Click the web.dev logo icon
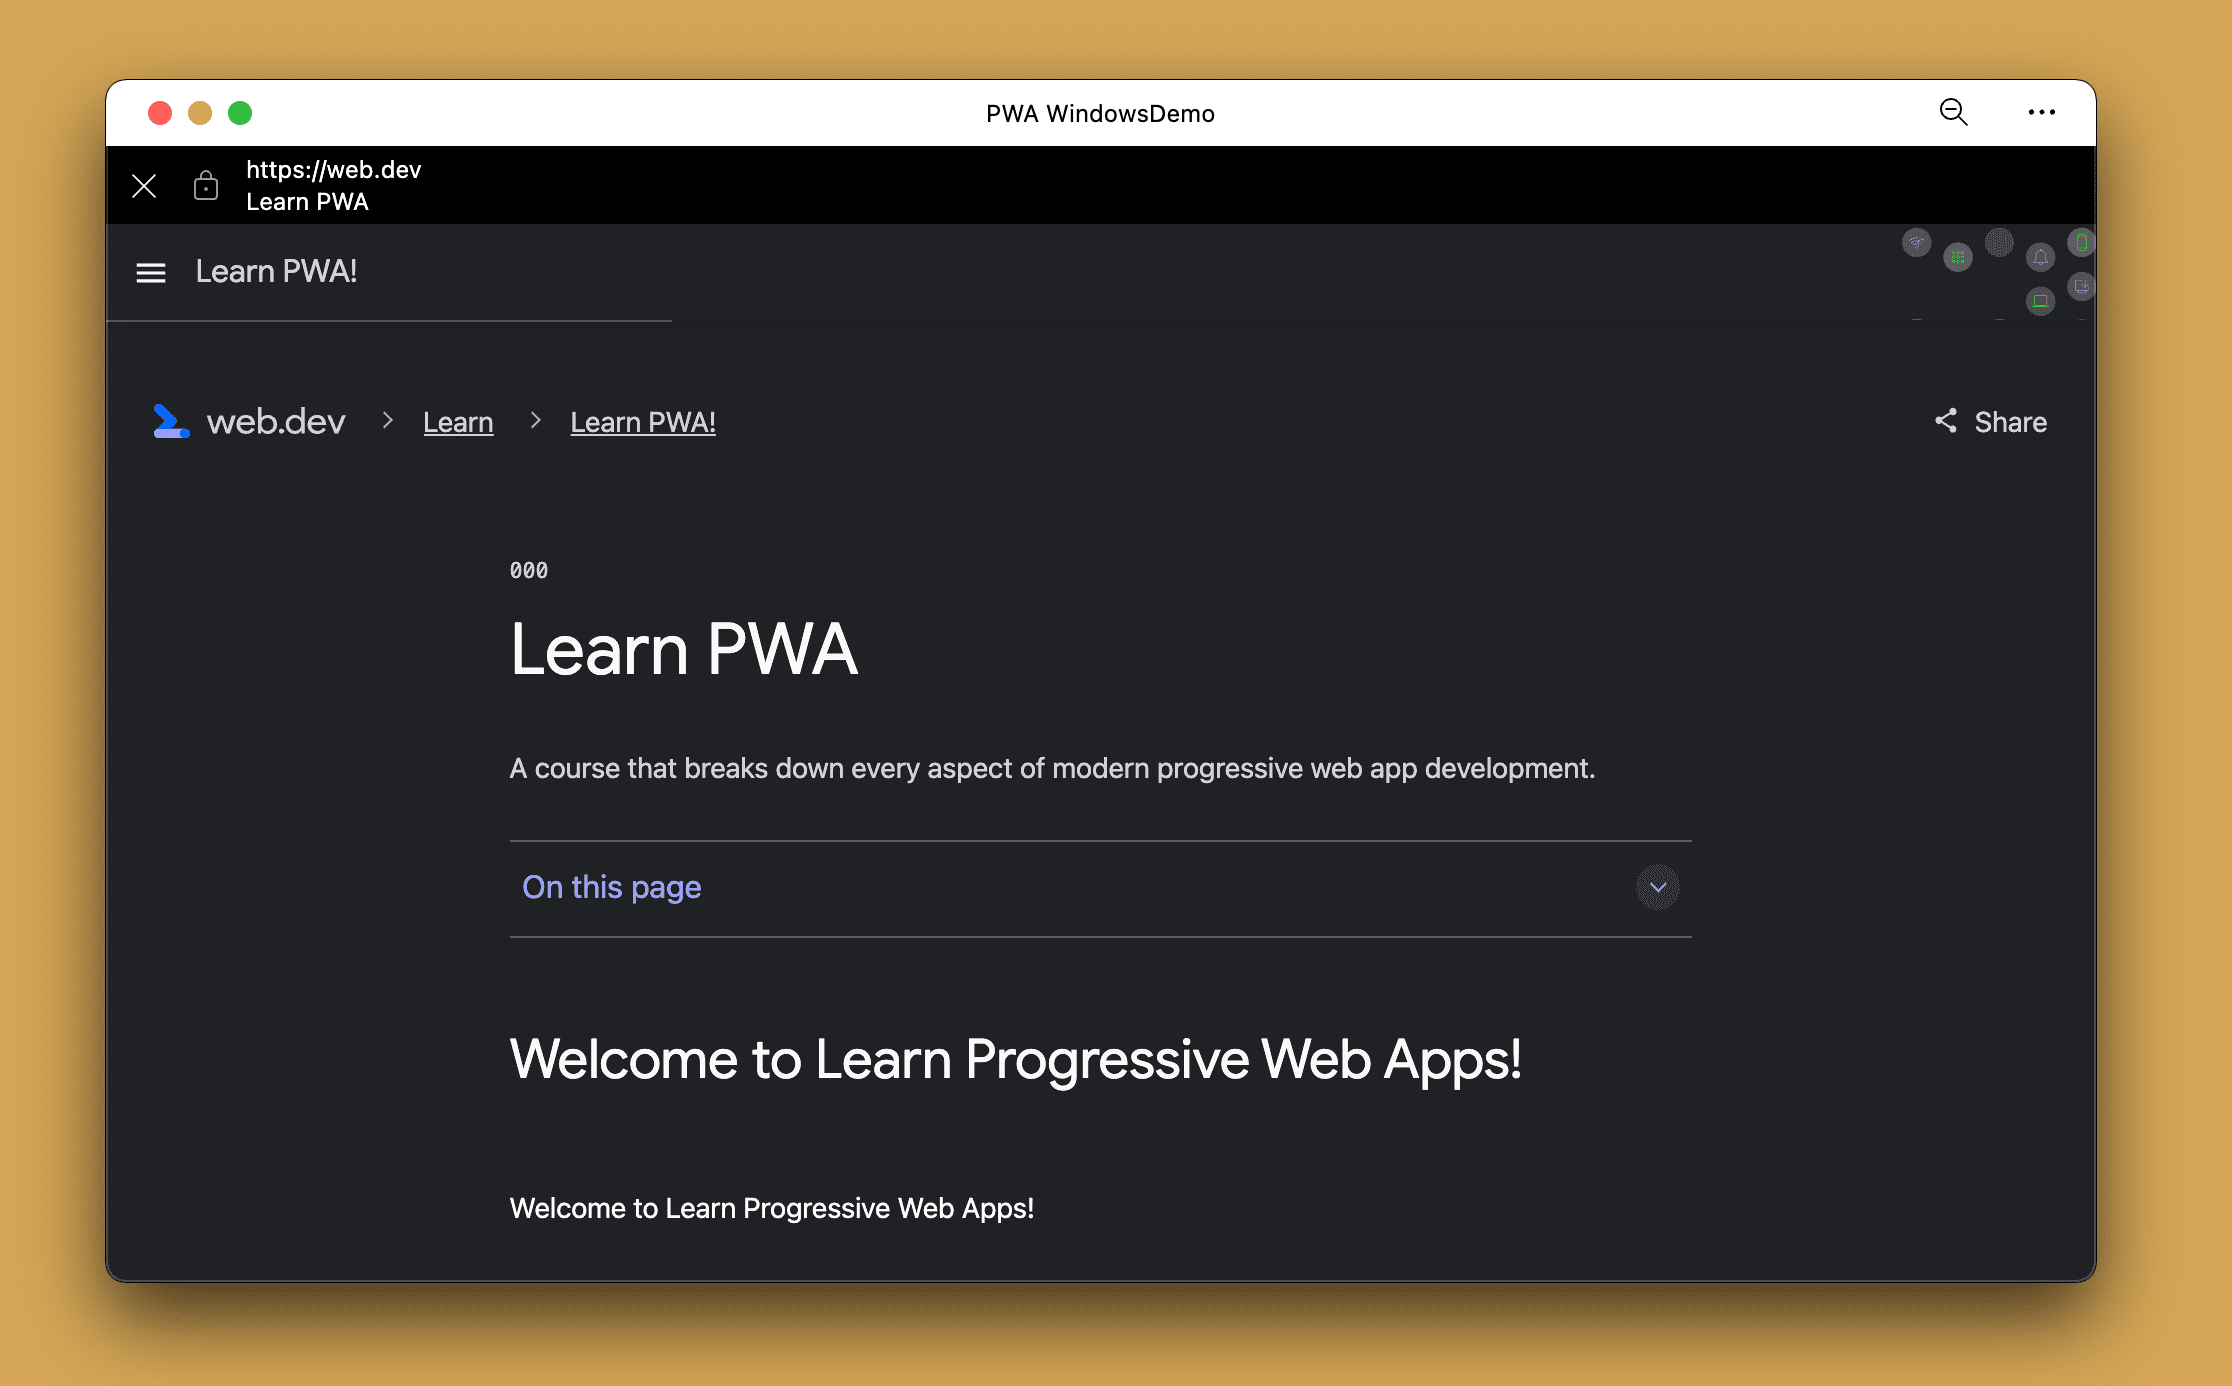Screen dimensions: 2232x1386 click(x=172, y=422)
